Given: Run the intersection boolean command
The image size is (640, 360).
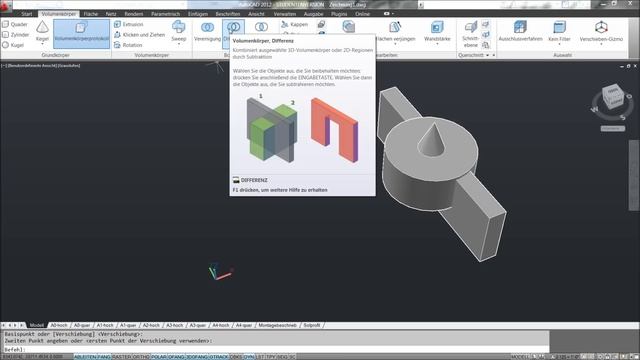Looking at the screenshot, I should 261,28.
